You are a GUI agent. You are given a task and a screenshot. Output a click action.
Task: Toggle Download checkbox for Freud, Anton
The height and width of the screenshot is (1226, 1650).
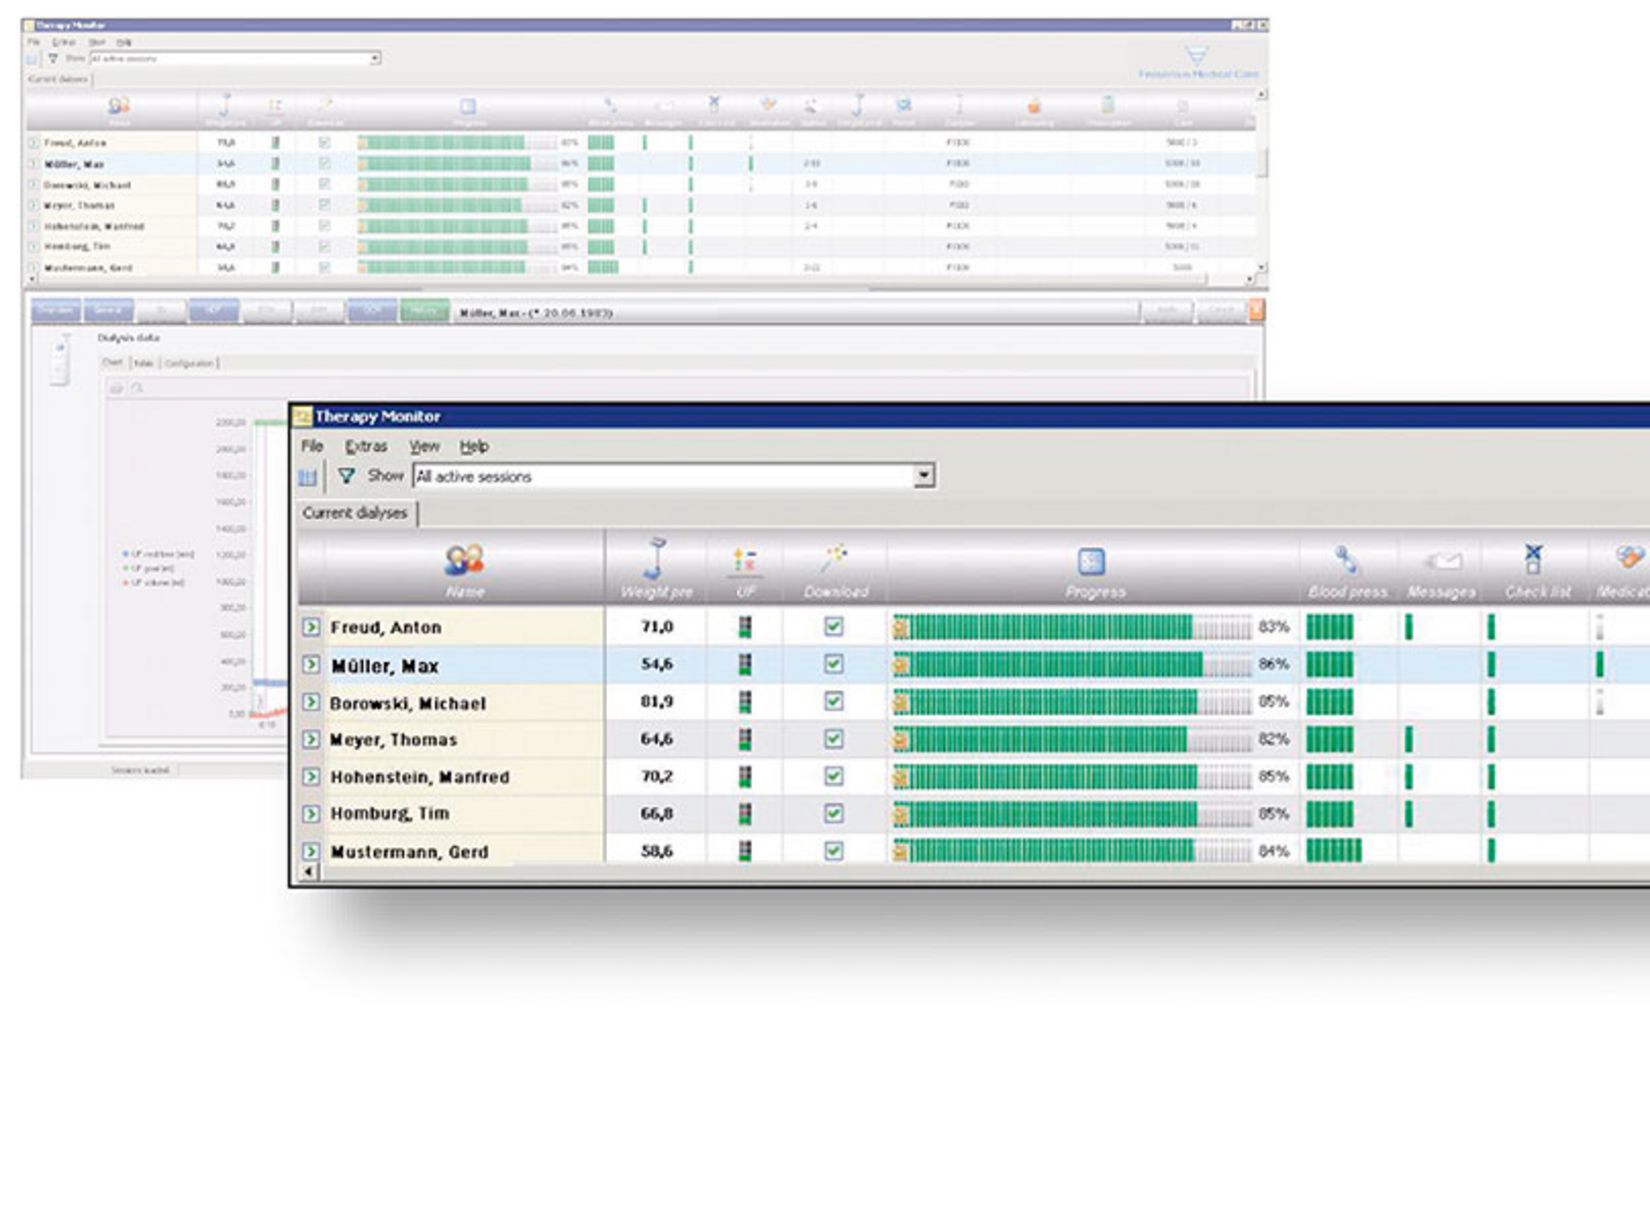click(833, 627)
